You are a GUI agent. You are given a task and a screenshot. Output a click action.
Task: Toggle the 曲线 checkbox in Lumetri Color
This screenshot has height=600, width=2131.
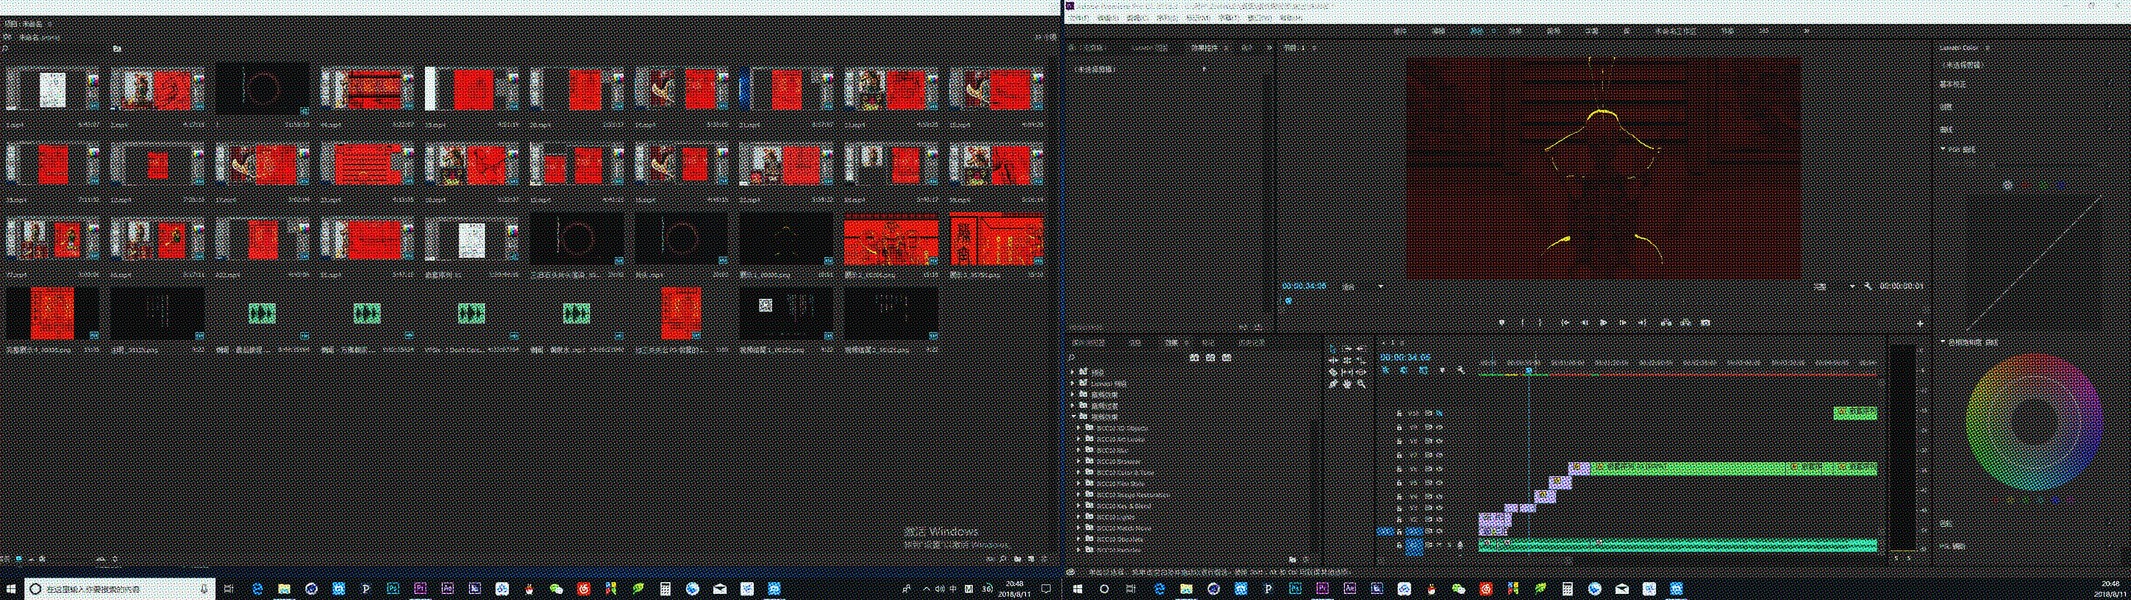2109,129
